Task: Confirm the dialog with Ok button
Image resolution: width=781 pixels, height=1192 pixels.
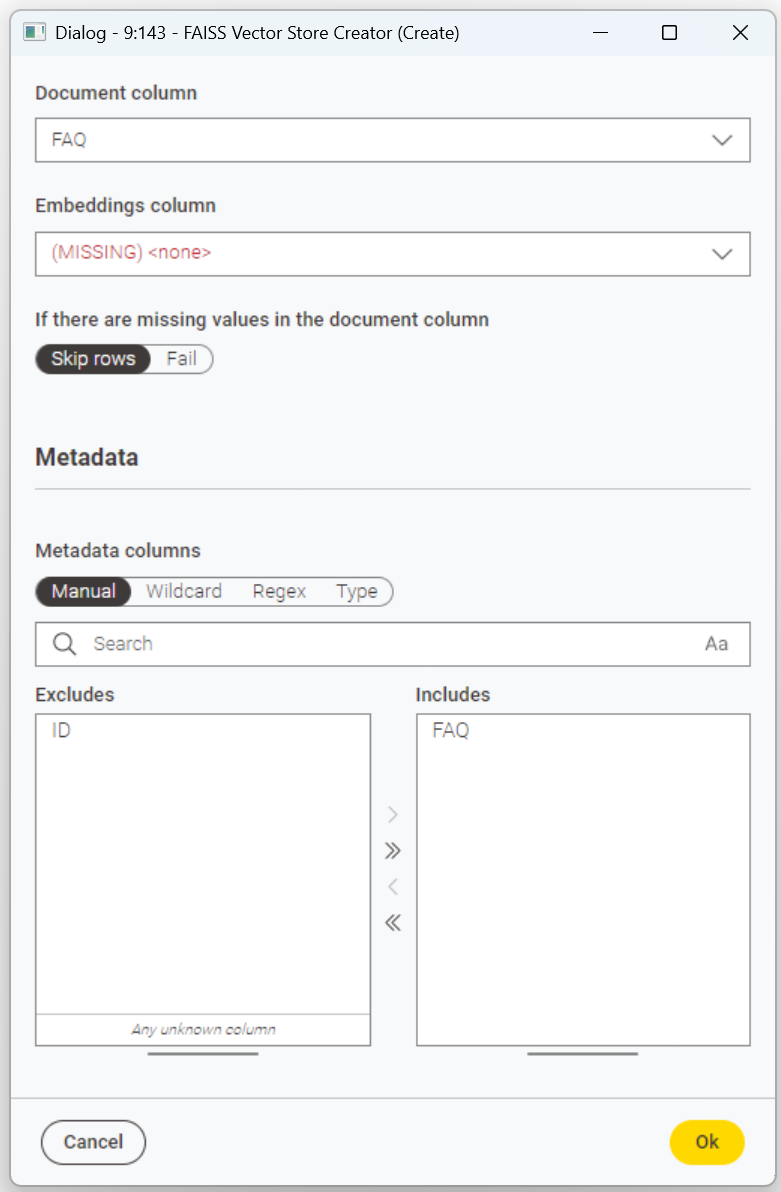Action: [x=707, y=1142]
